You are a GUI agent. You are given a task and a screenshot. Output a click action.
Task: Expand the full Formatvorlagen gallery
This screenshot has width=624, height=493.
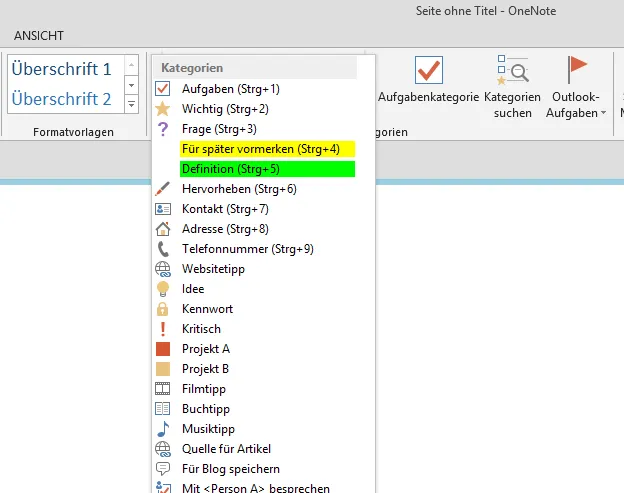tap(131, 104)
